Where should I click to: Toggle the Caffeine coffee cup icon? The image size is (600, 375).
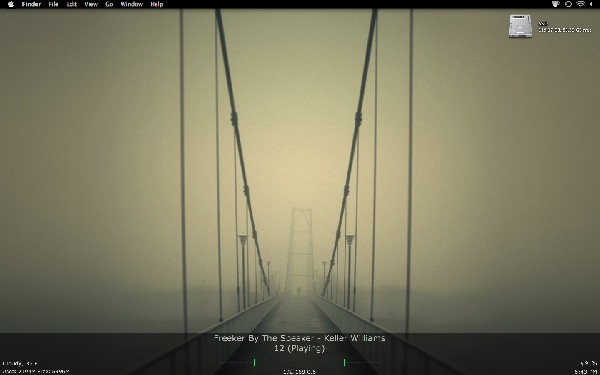click(556, 4)
